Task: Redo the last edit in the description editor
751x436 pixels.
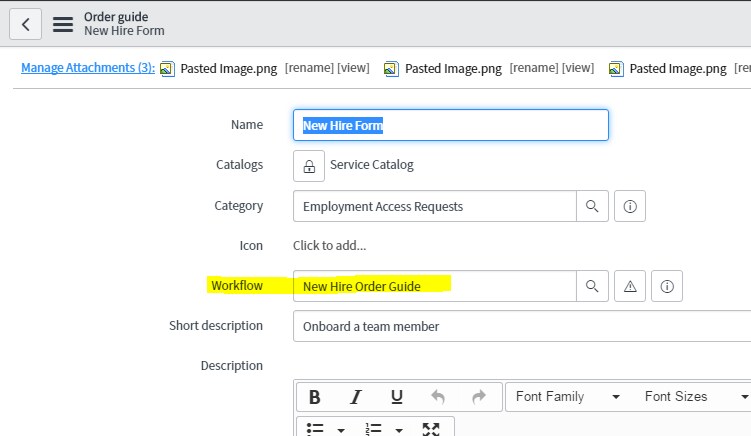Action: coord(479,397)
